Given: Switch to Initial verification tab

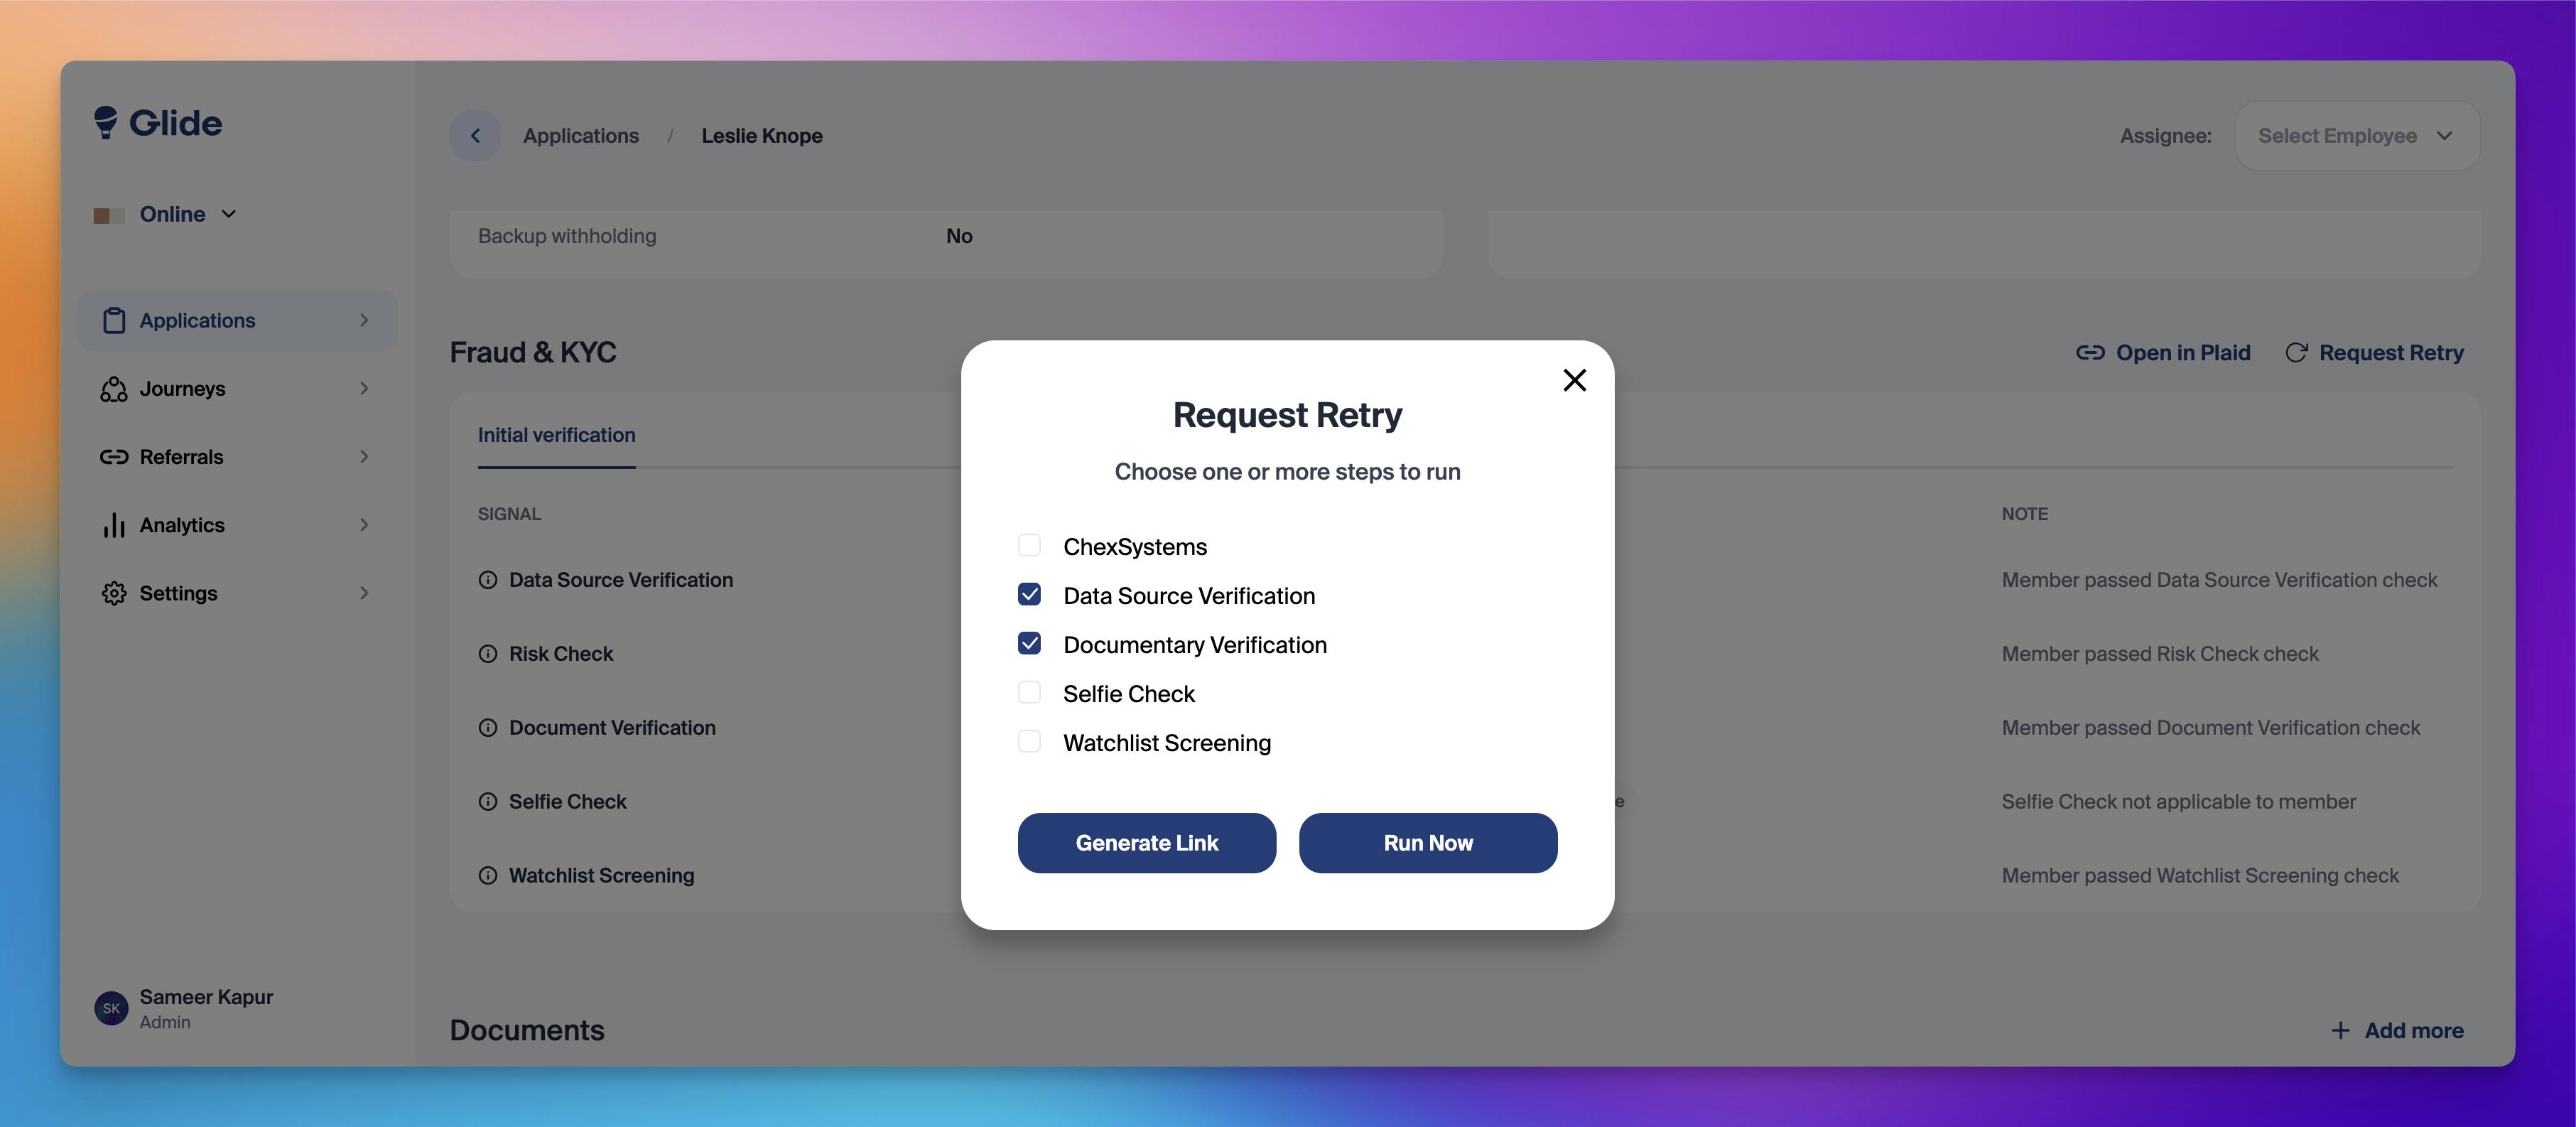Looking at the screenshot, I should click(556, 435).
